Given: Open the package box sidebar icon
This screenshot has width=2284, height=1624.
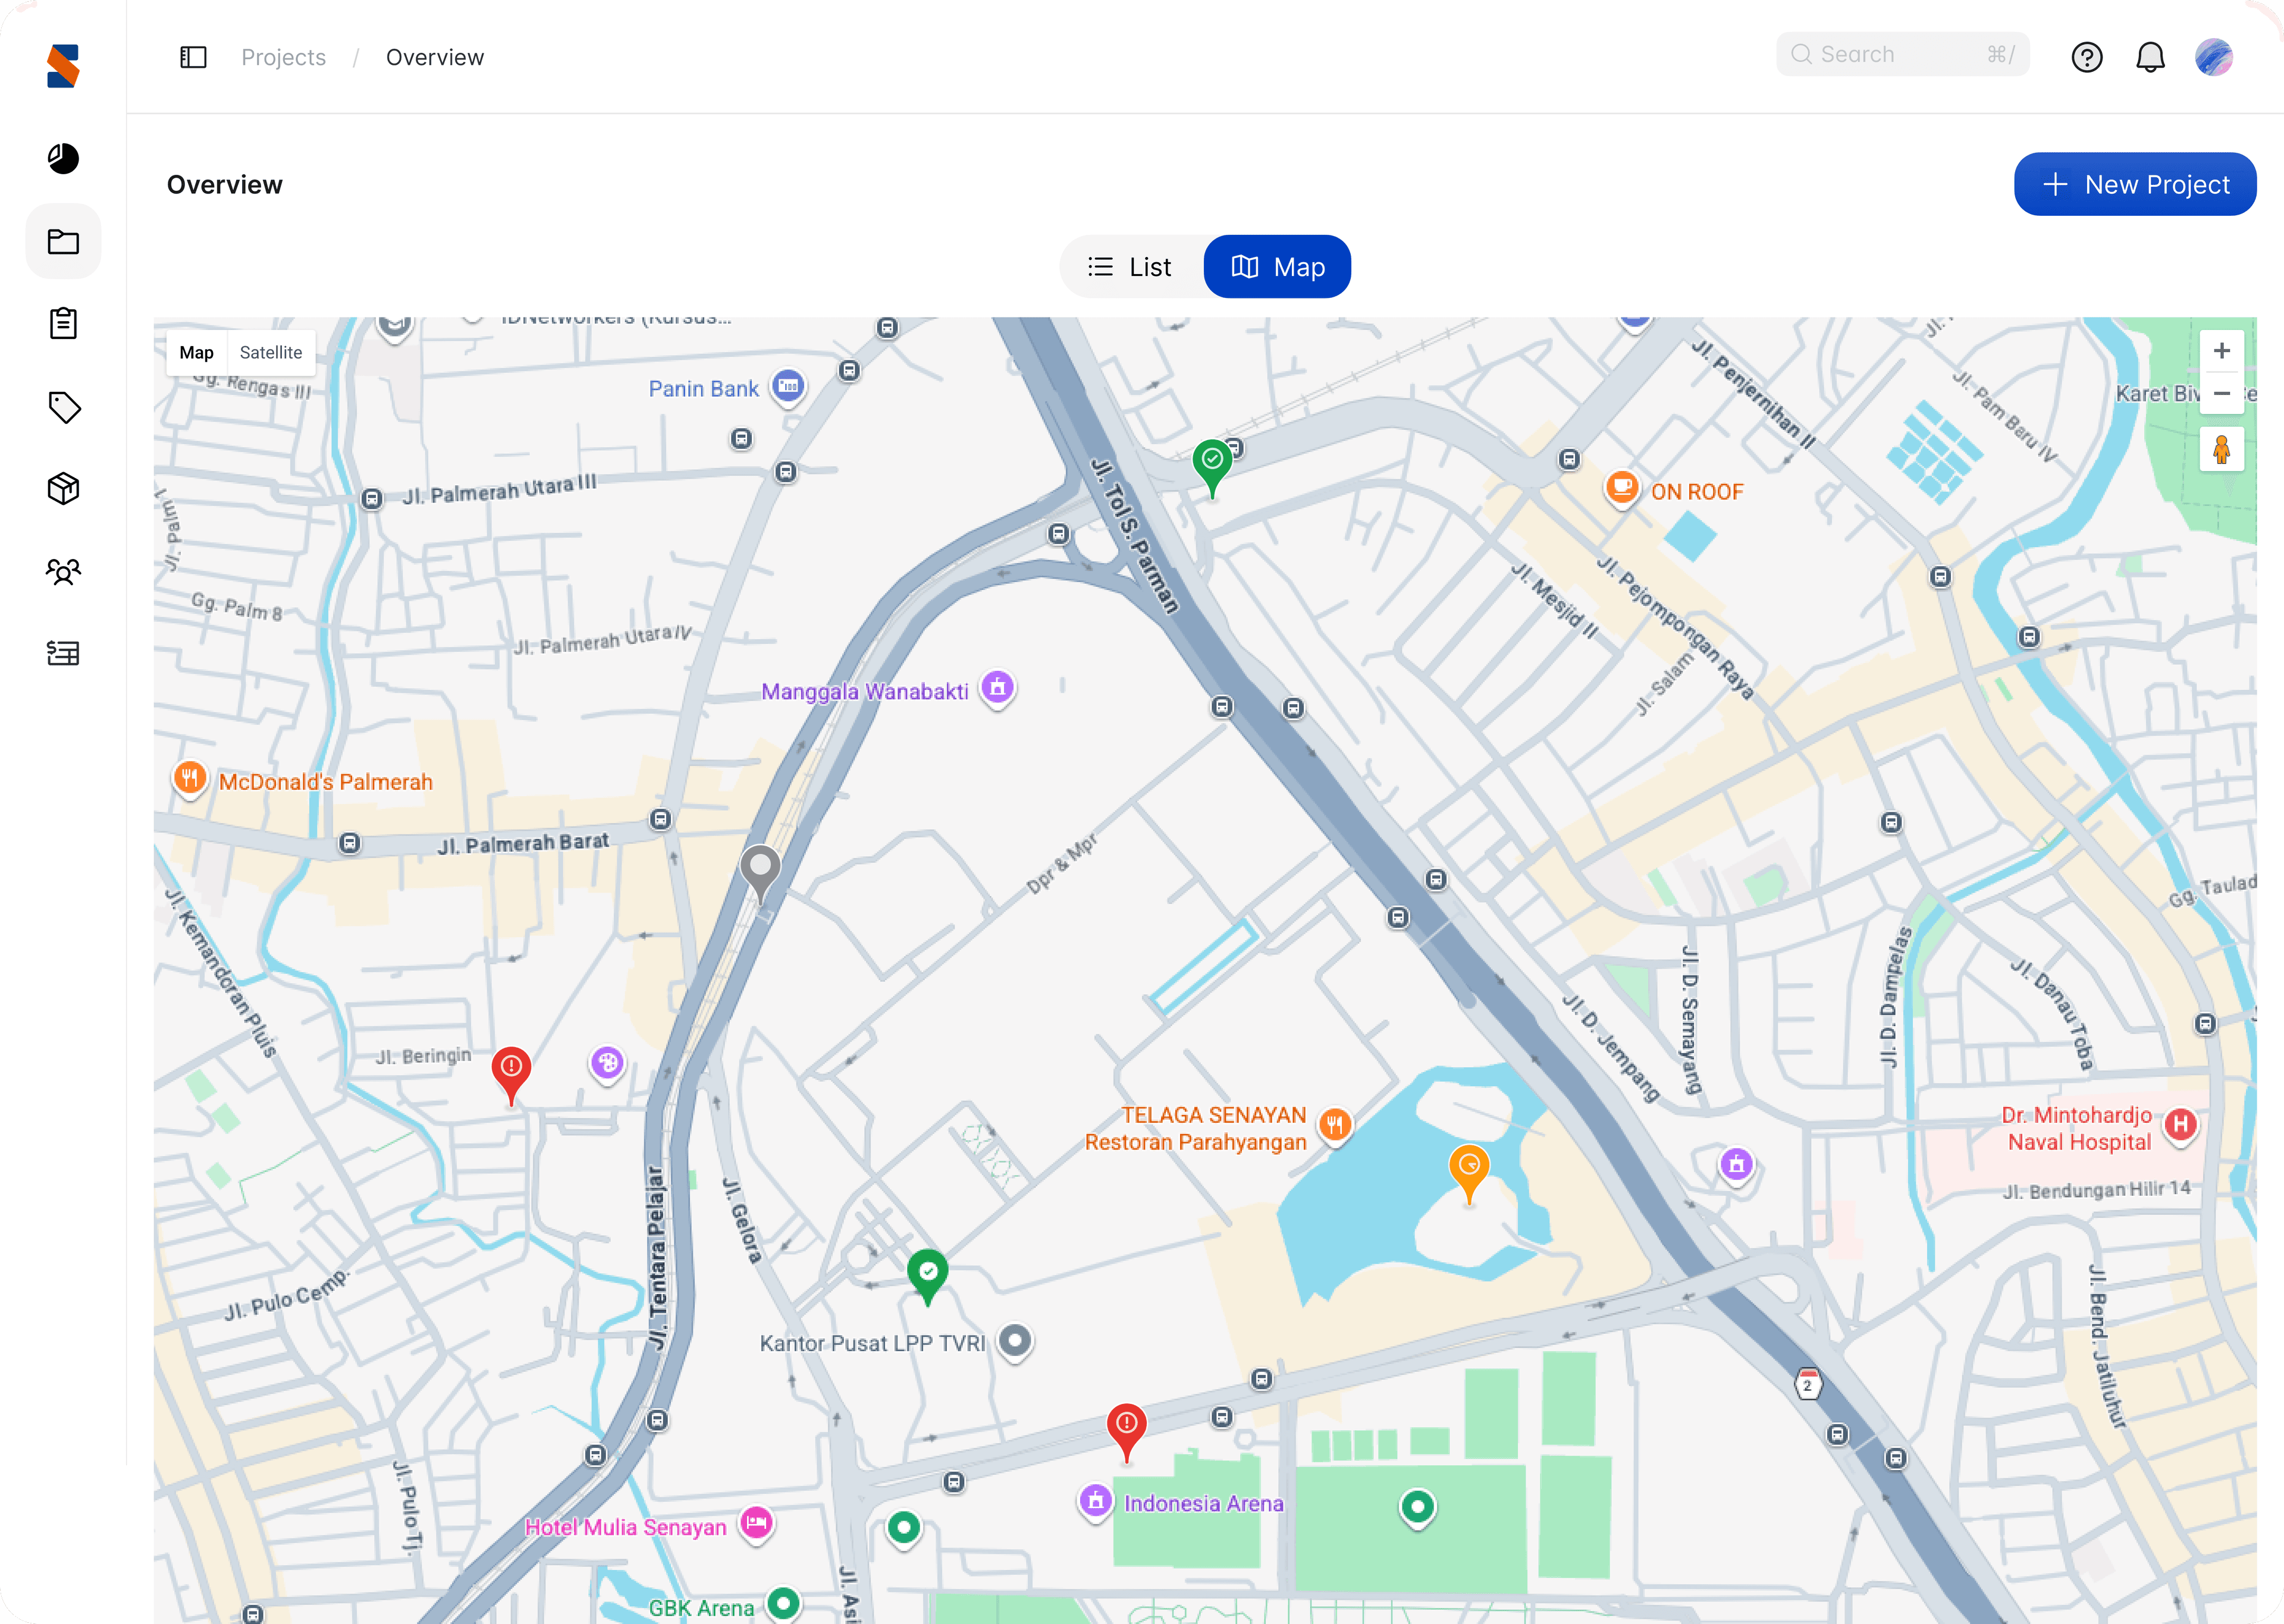Looking at the screenshot, I should click(x=63, y=488).
